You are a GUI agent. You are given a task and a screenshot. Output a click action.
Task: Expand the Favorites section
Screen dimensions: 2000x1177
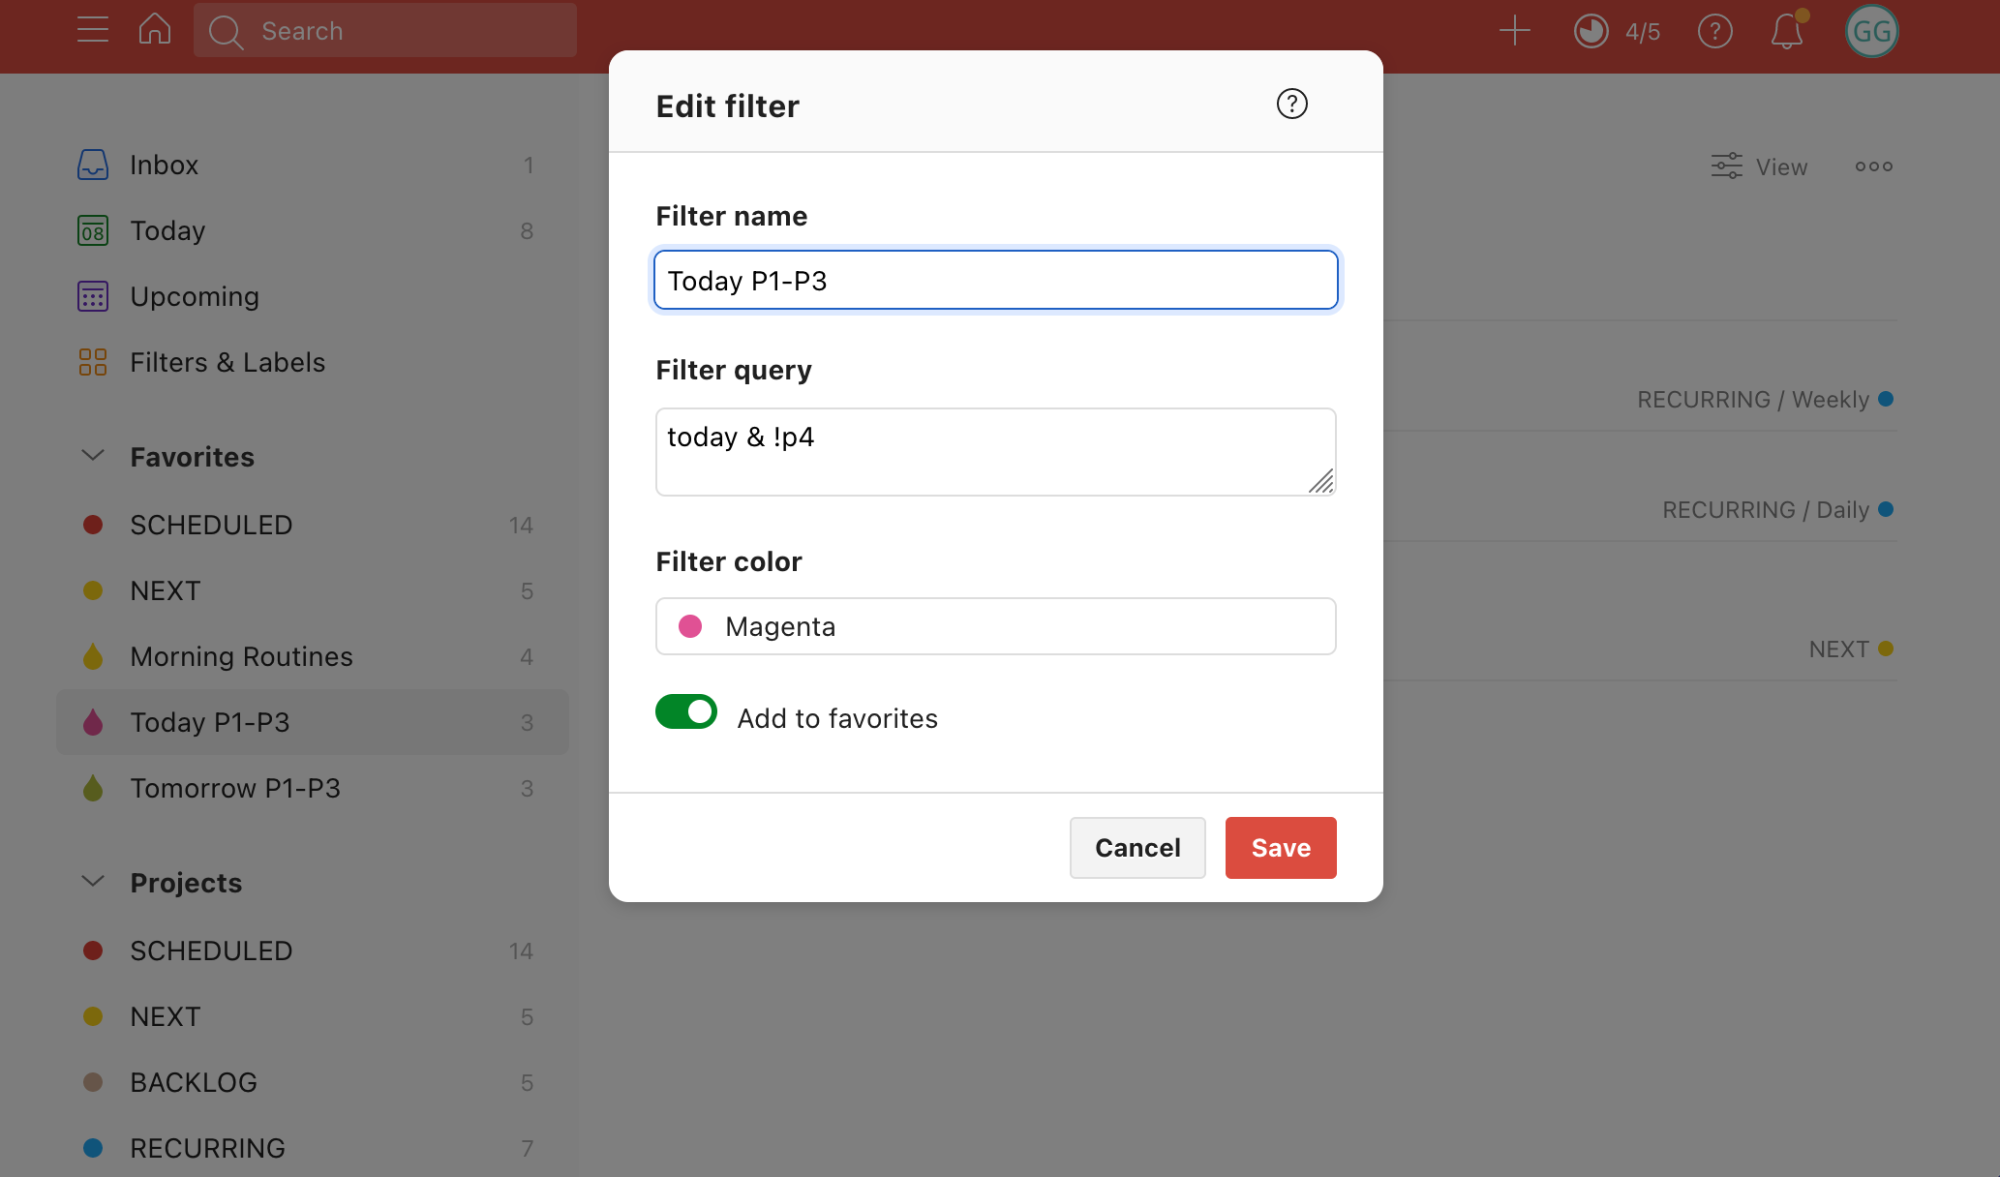[x=91, y=455]
